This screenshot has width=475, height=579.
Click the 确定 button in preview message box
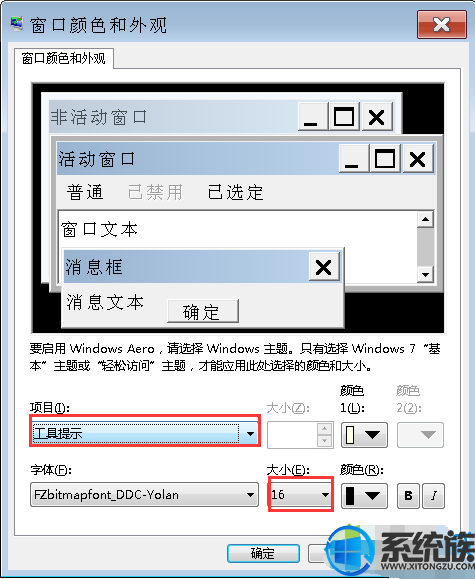(203, 311)
